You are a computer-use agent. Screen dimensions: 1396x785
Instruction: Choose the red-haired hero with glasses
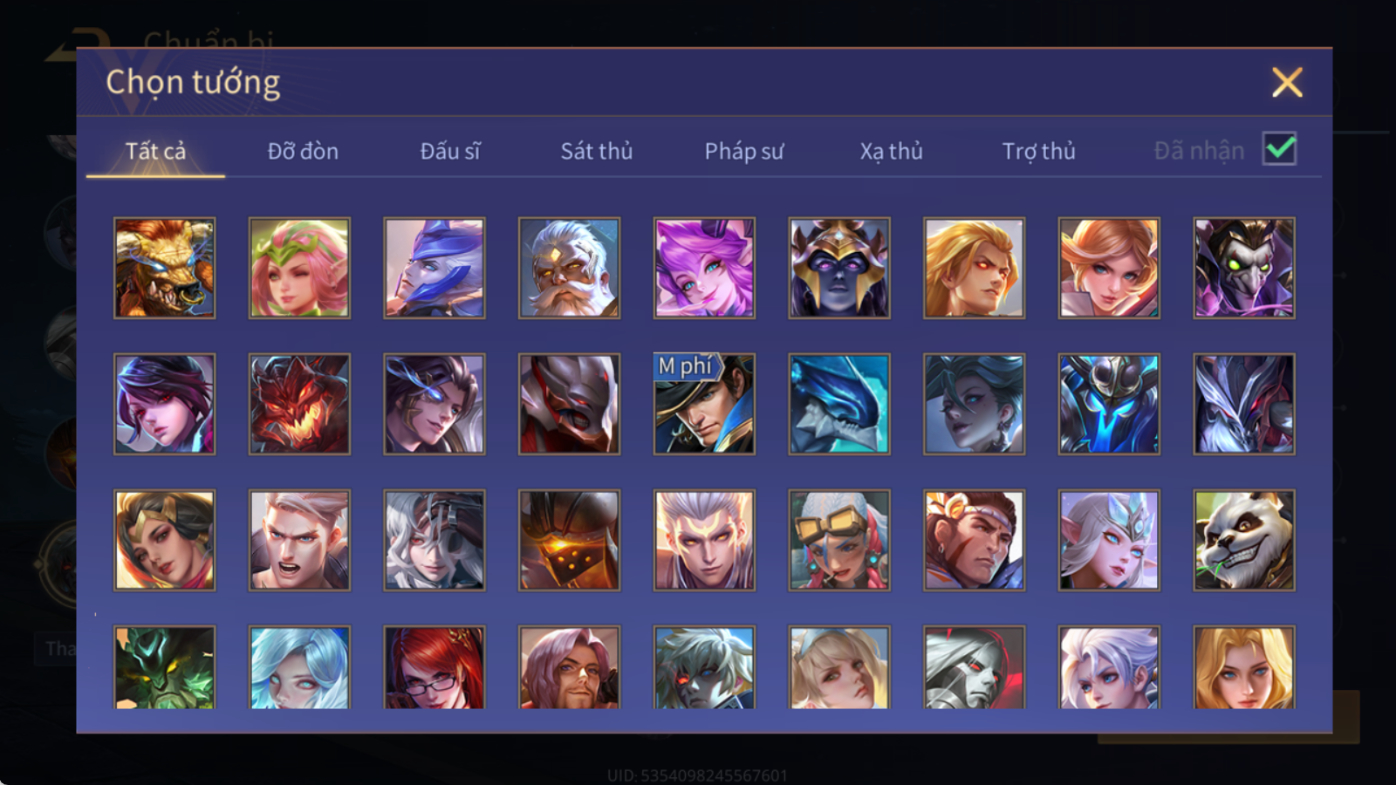(434, 667)
